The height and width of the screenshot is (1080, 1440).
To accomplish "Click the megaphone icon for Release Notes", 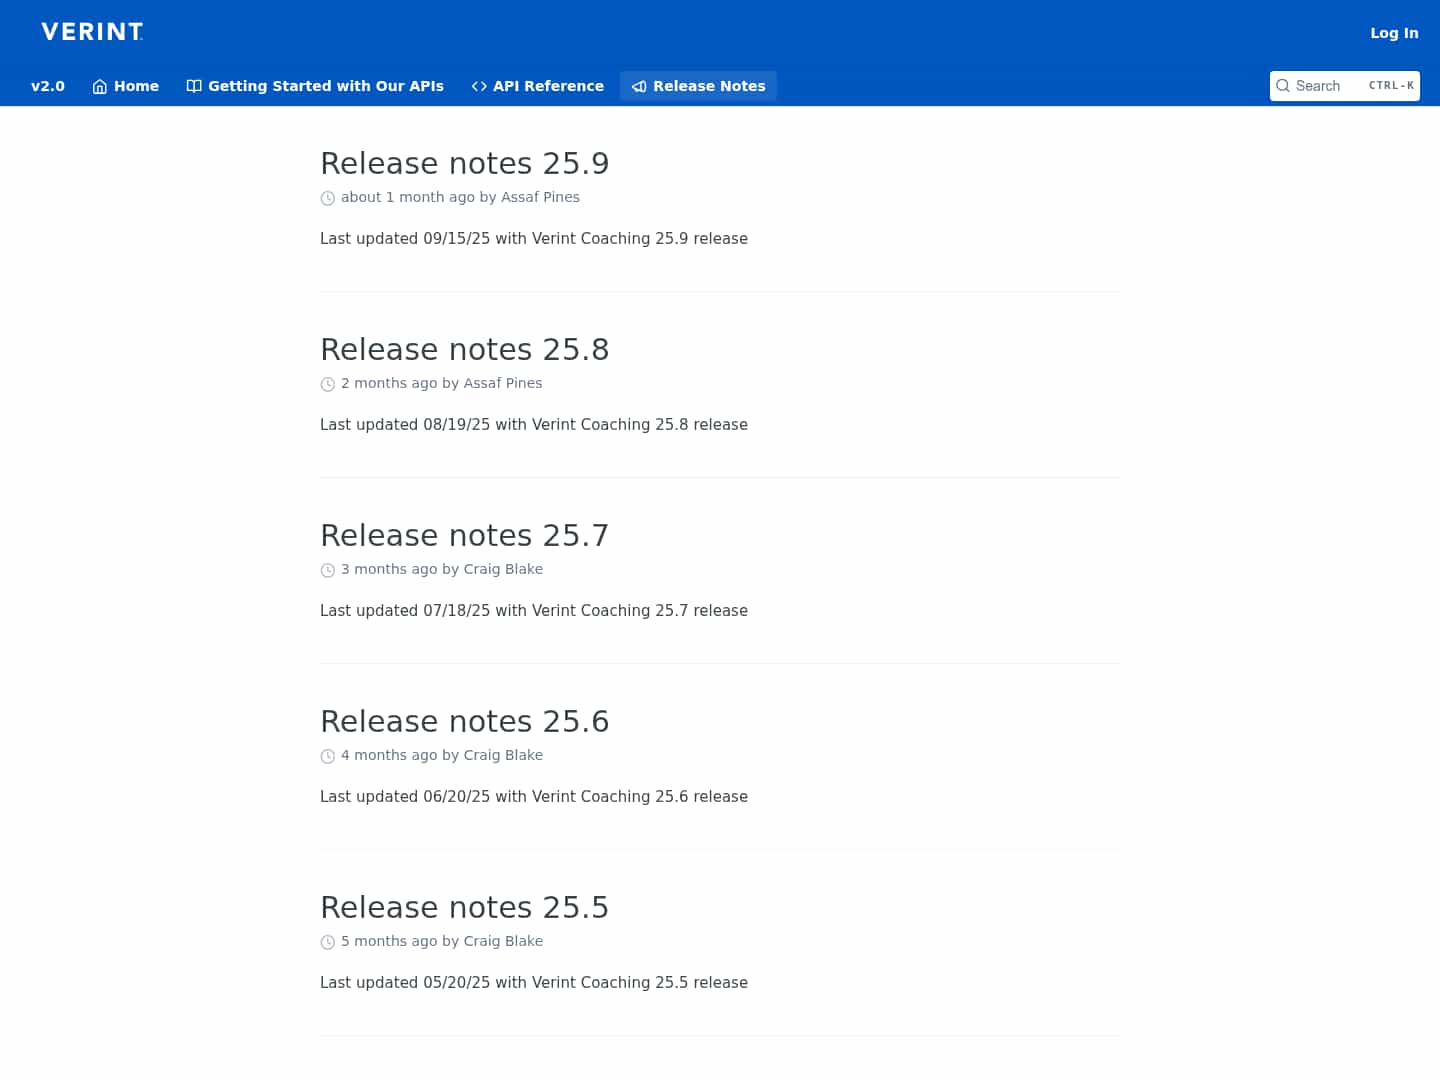I will [x=639, y=87].
